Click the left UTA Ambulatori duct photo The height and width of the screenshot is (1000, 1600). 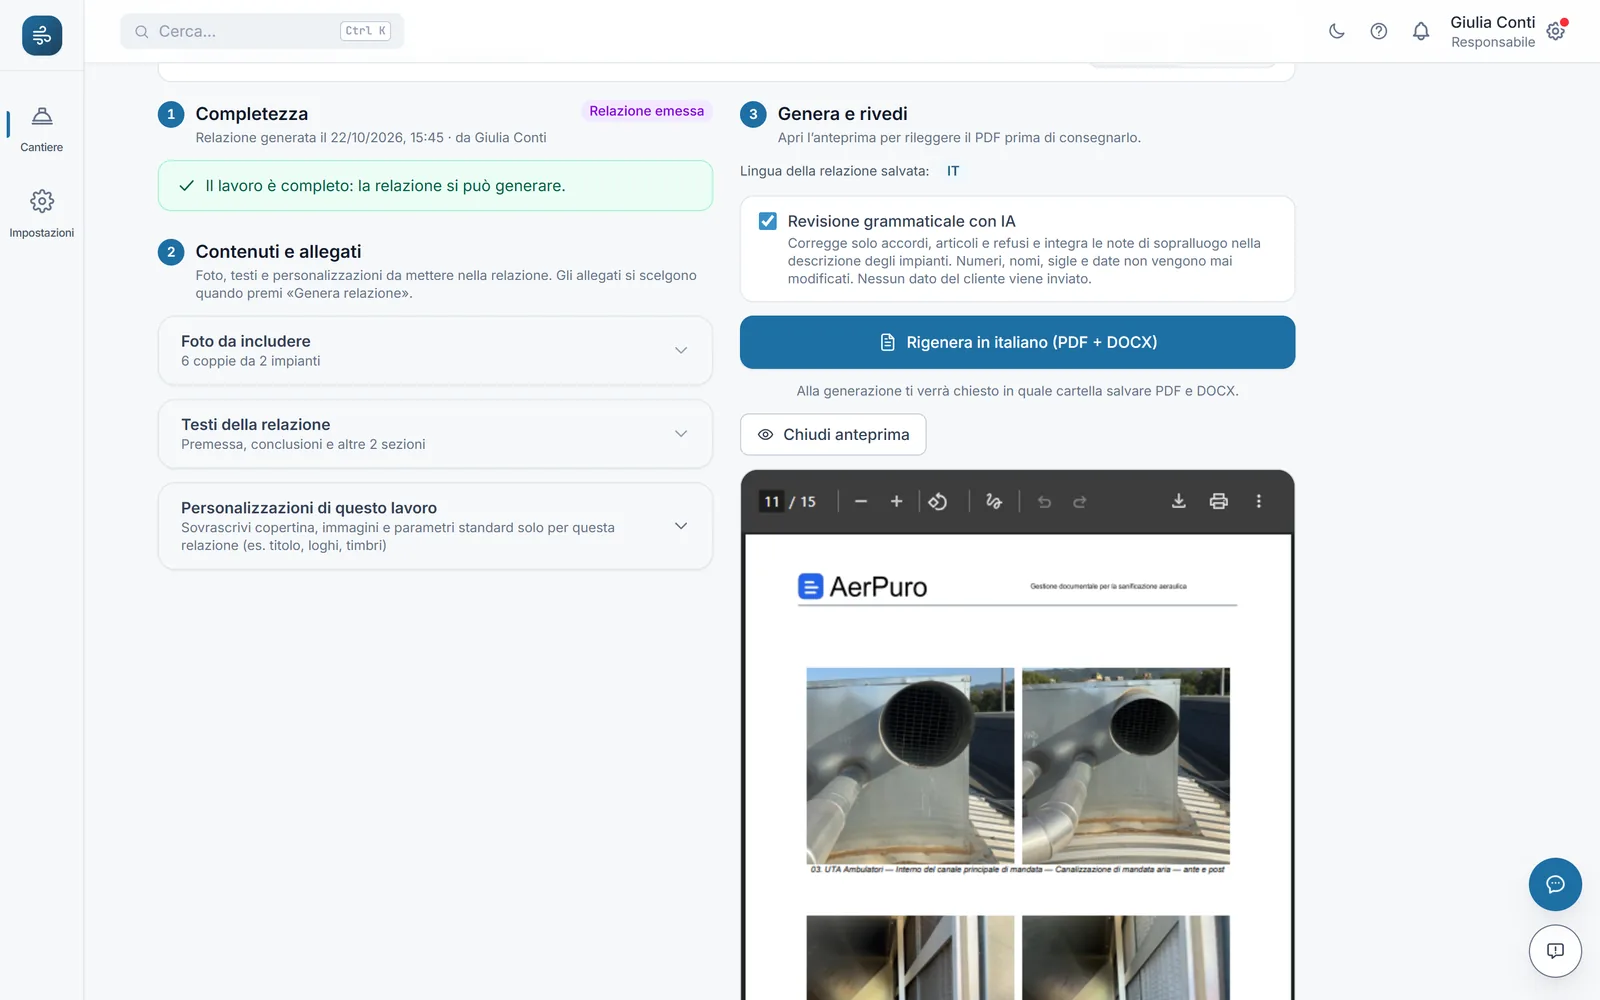tap(910, 766)
